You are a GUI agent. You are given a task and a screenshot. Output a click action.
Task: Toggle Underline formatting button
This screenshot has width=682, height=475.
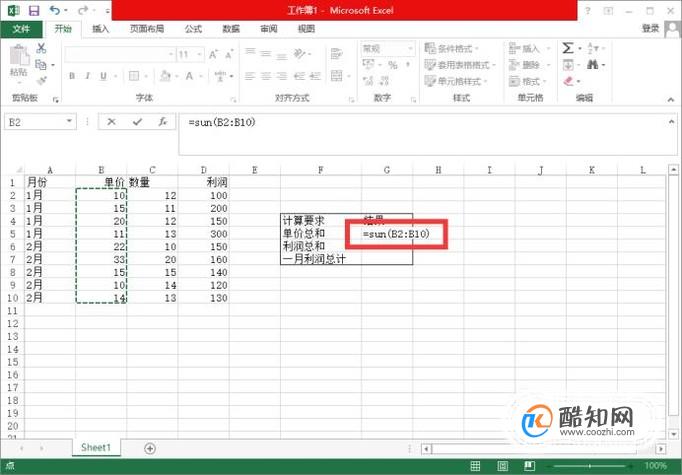[x=103, y=76]
